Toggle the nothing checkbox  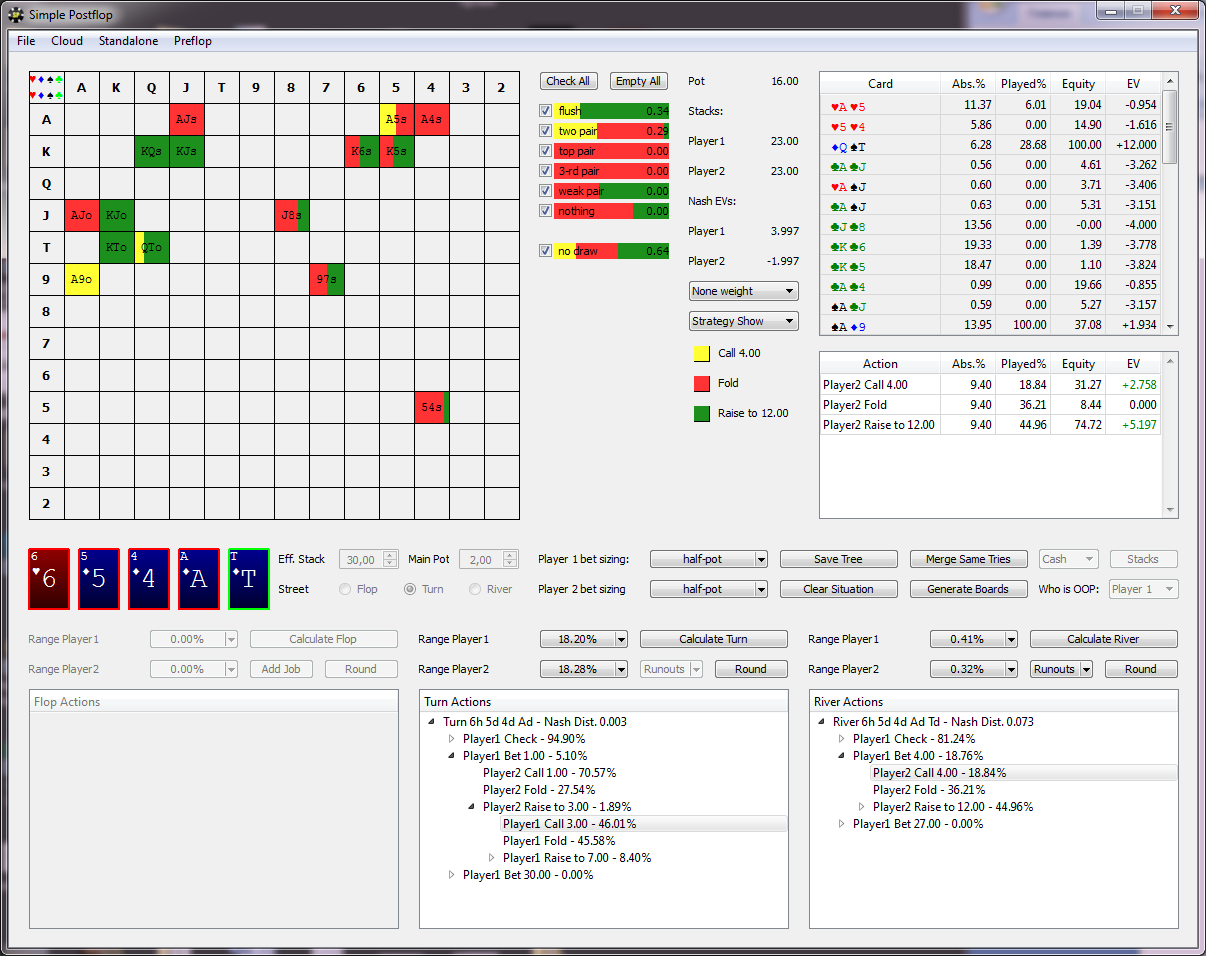[x=545, y=211]
